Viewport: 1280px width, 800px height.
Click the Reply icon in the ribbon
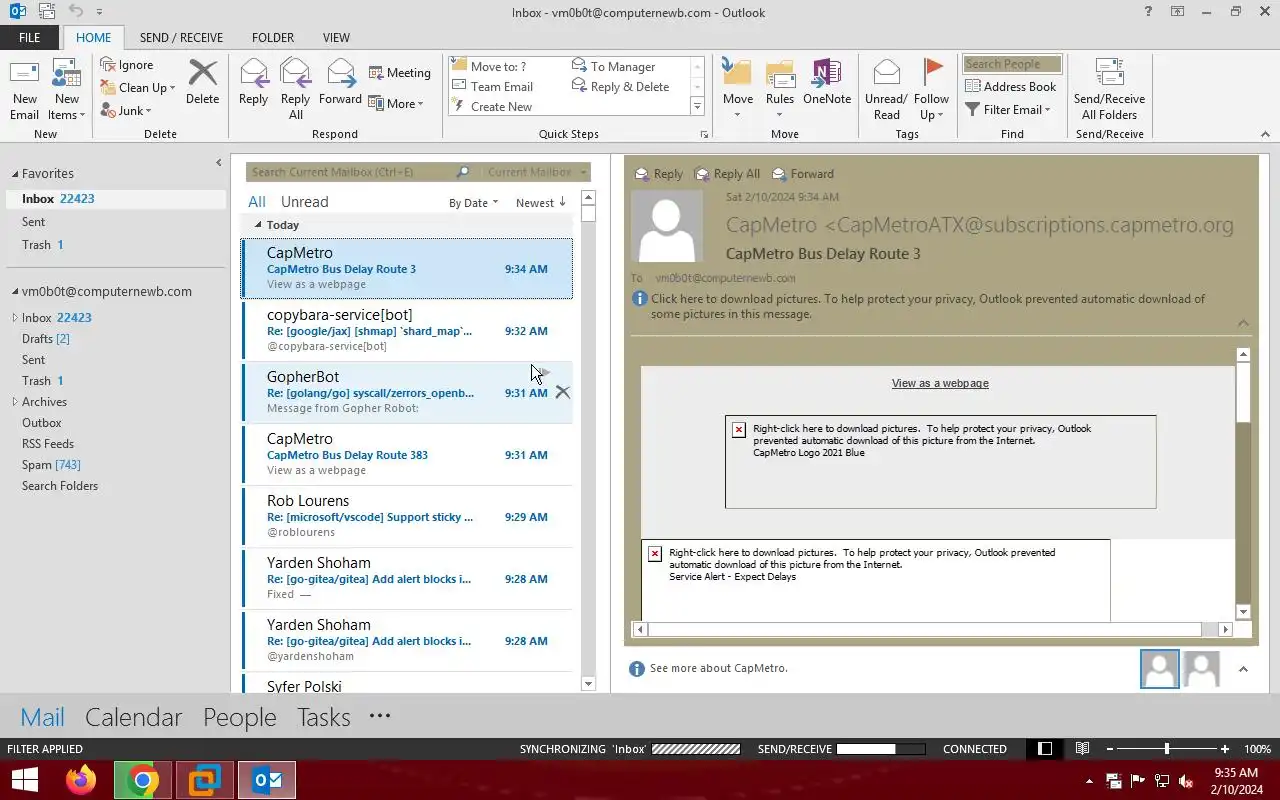click(x=254, y=74)
